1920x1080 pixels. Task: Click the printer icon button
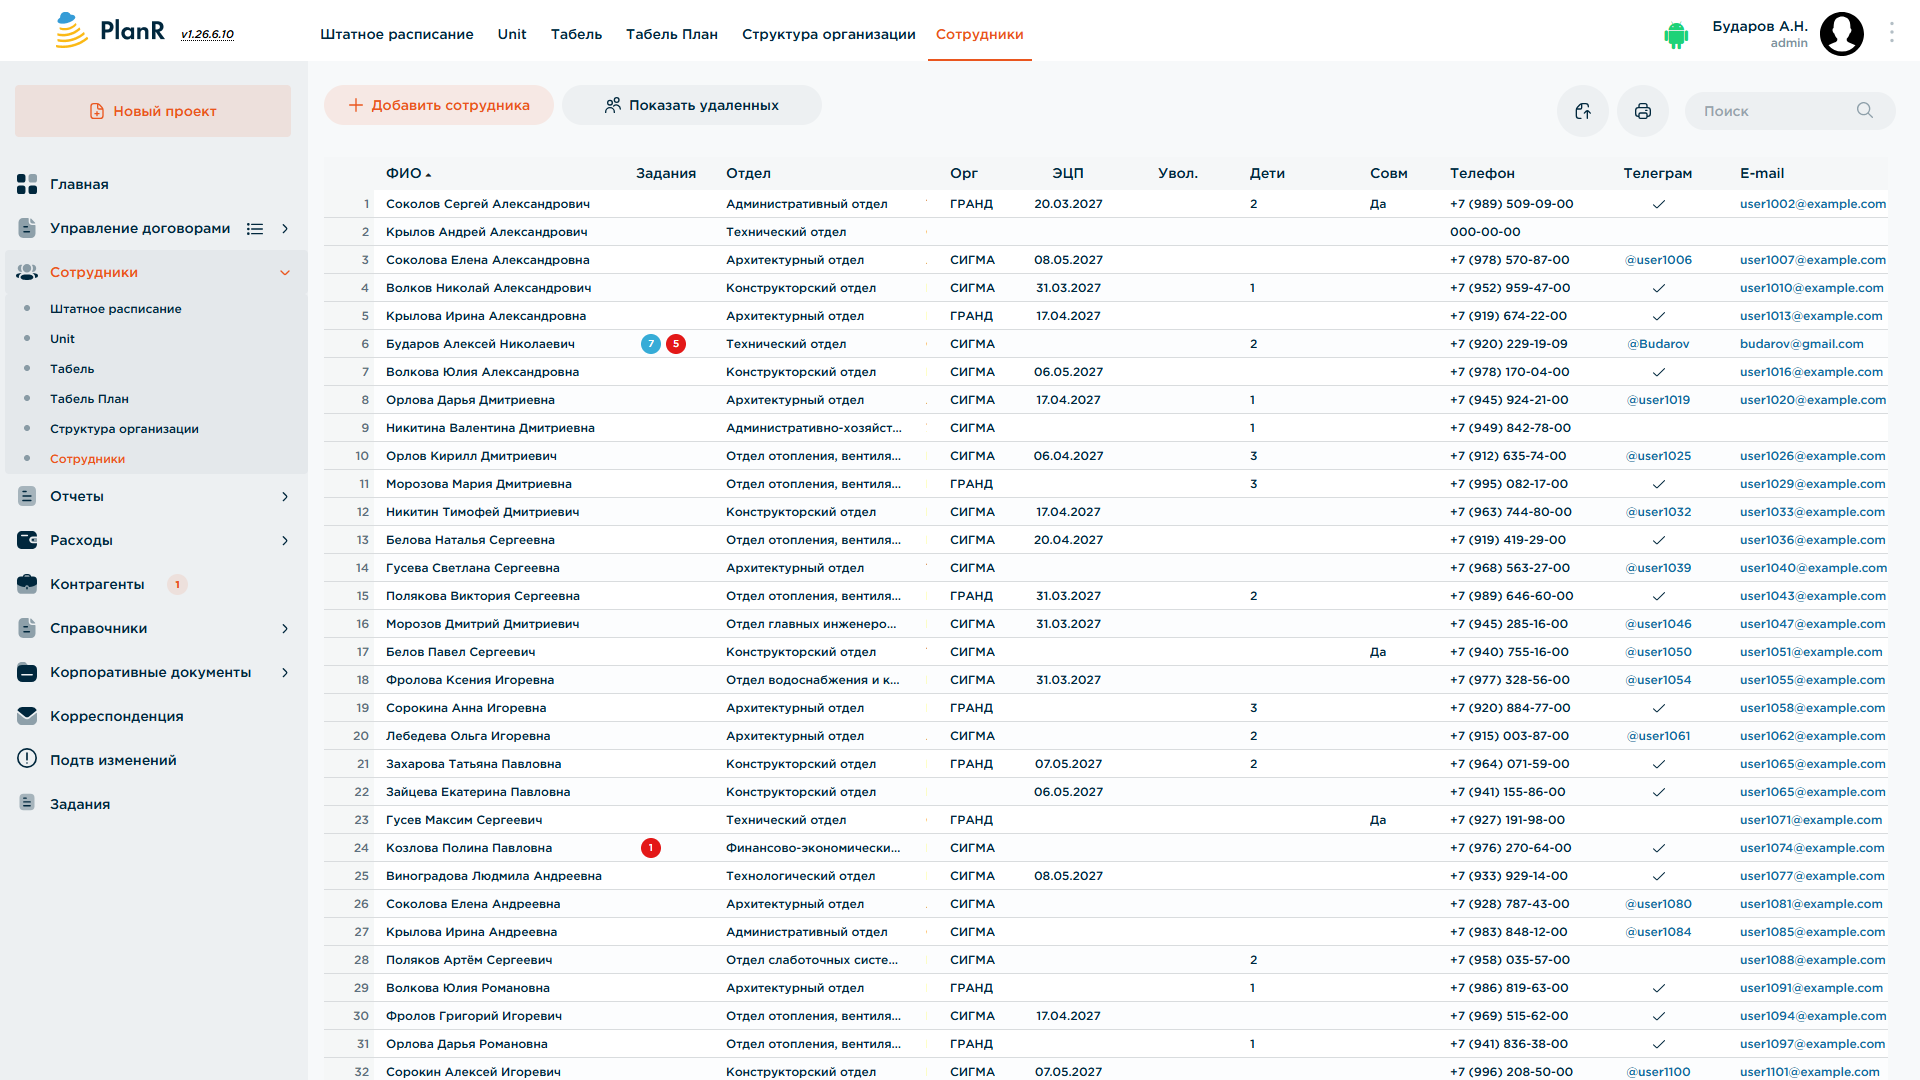coord(1642,111)
